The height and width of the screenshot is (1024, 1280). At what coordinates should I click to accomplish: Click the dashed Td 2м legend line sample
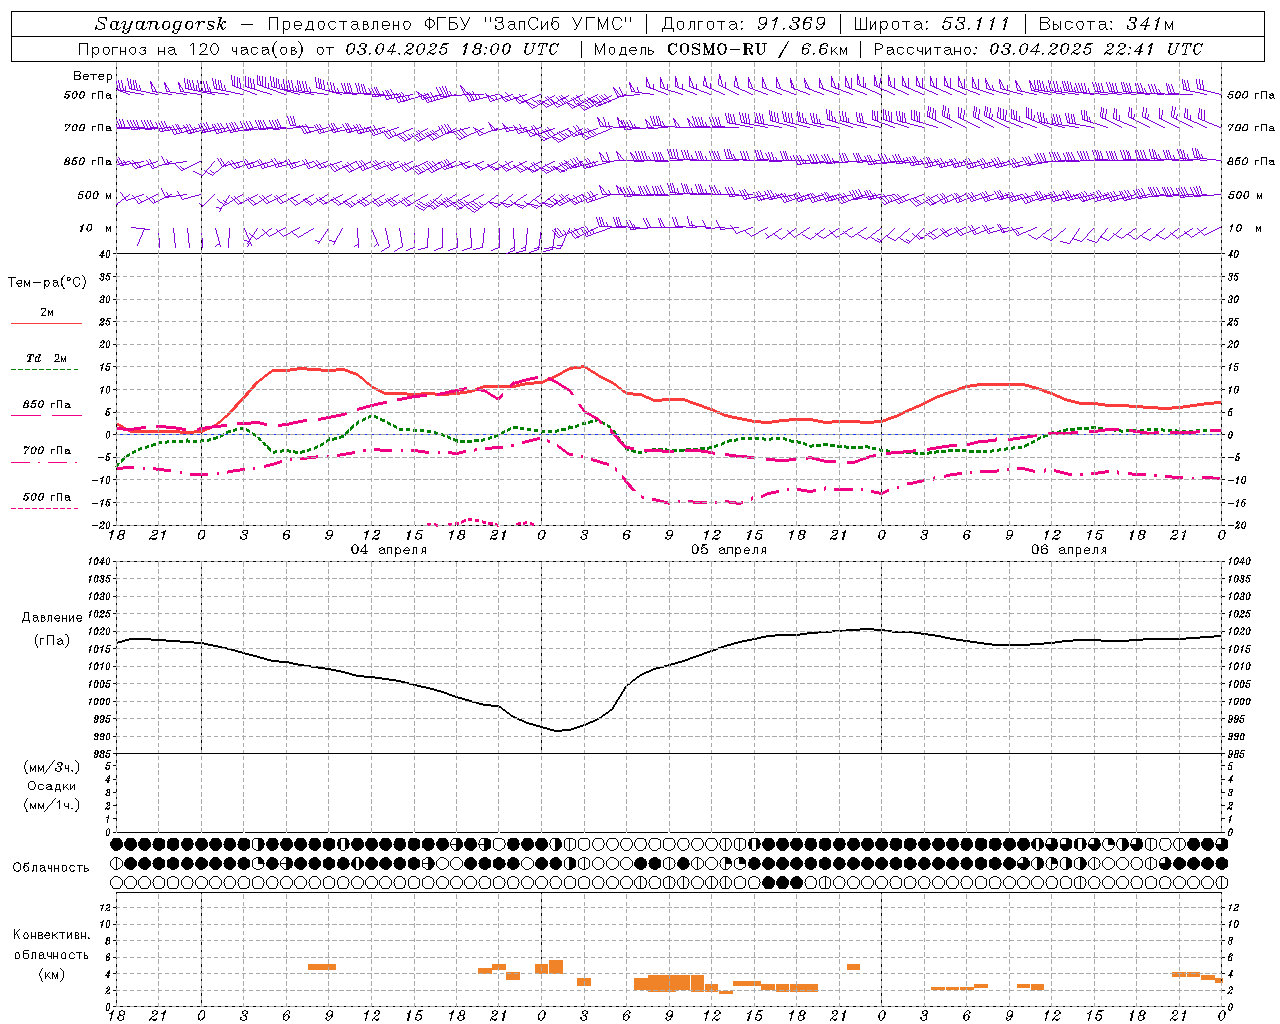44,370
